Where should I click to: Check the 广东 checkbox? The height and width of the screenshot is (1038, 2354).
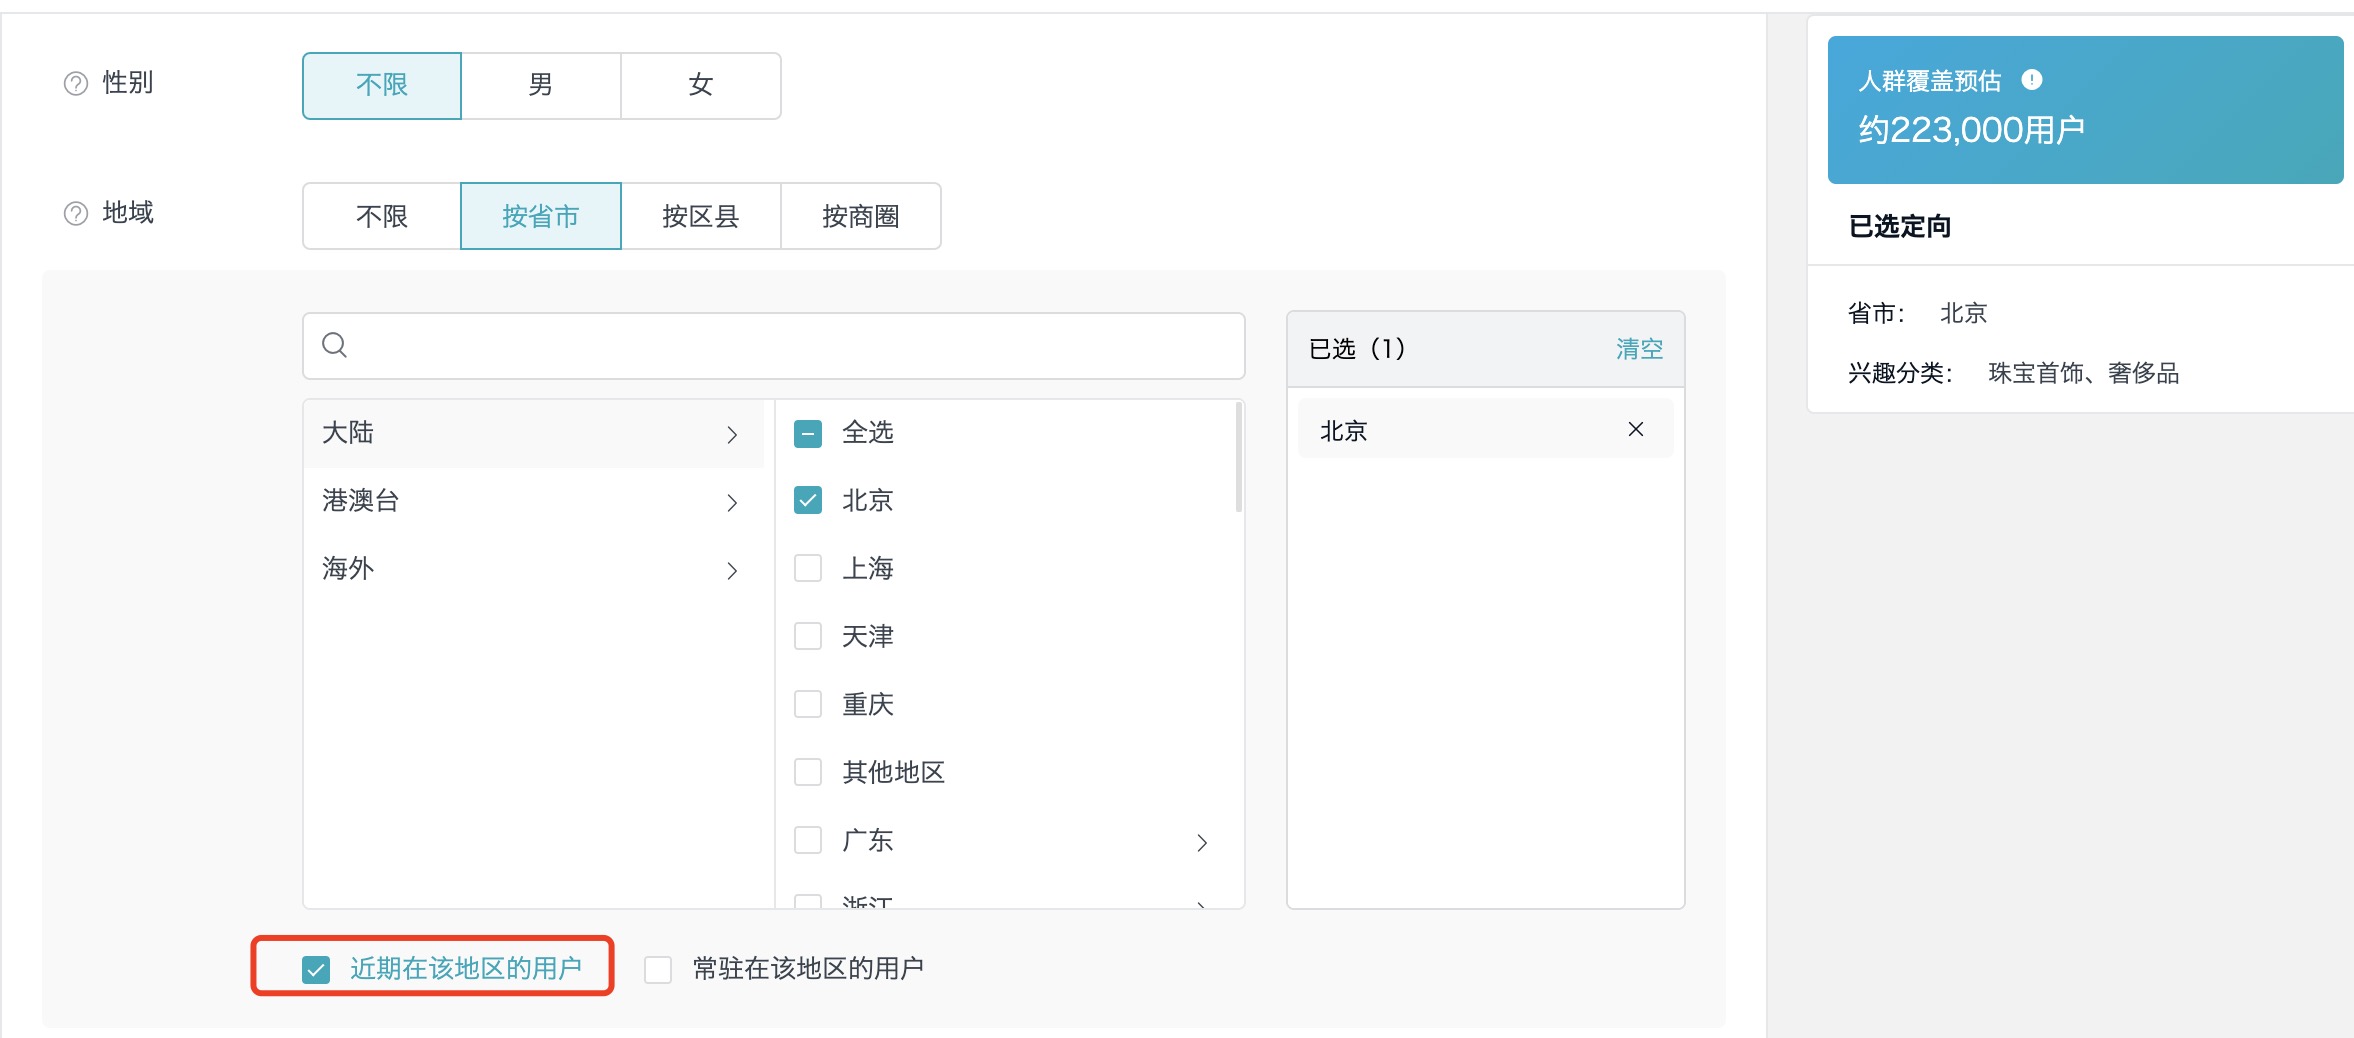(x=808, y=840)
